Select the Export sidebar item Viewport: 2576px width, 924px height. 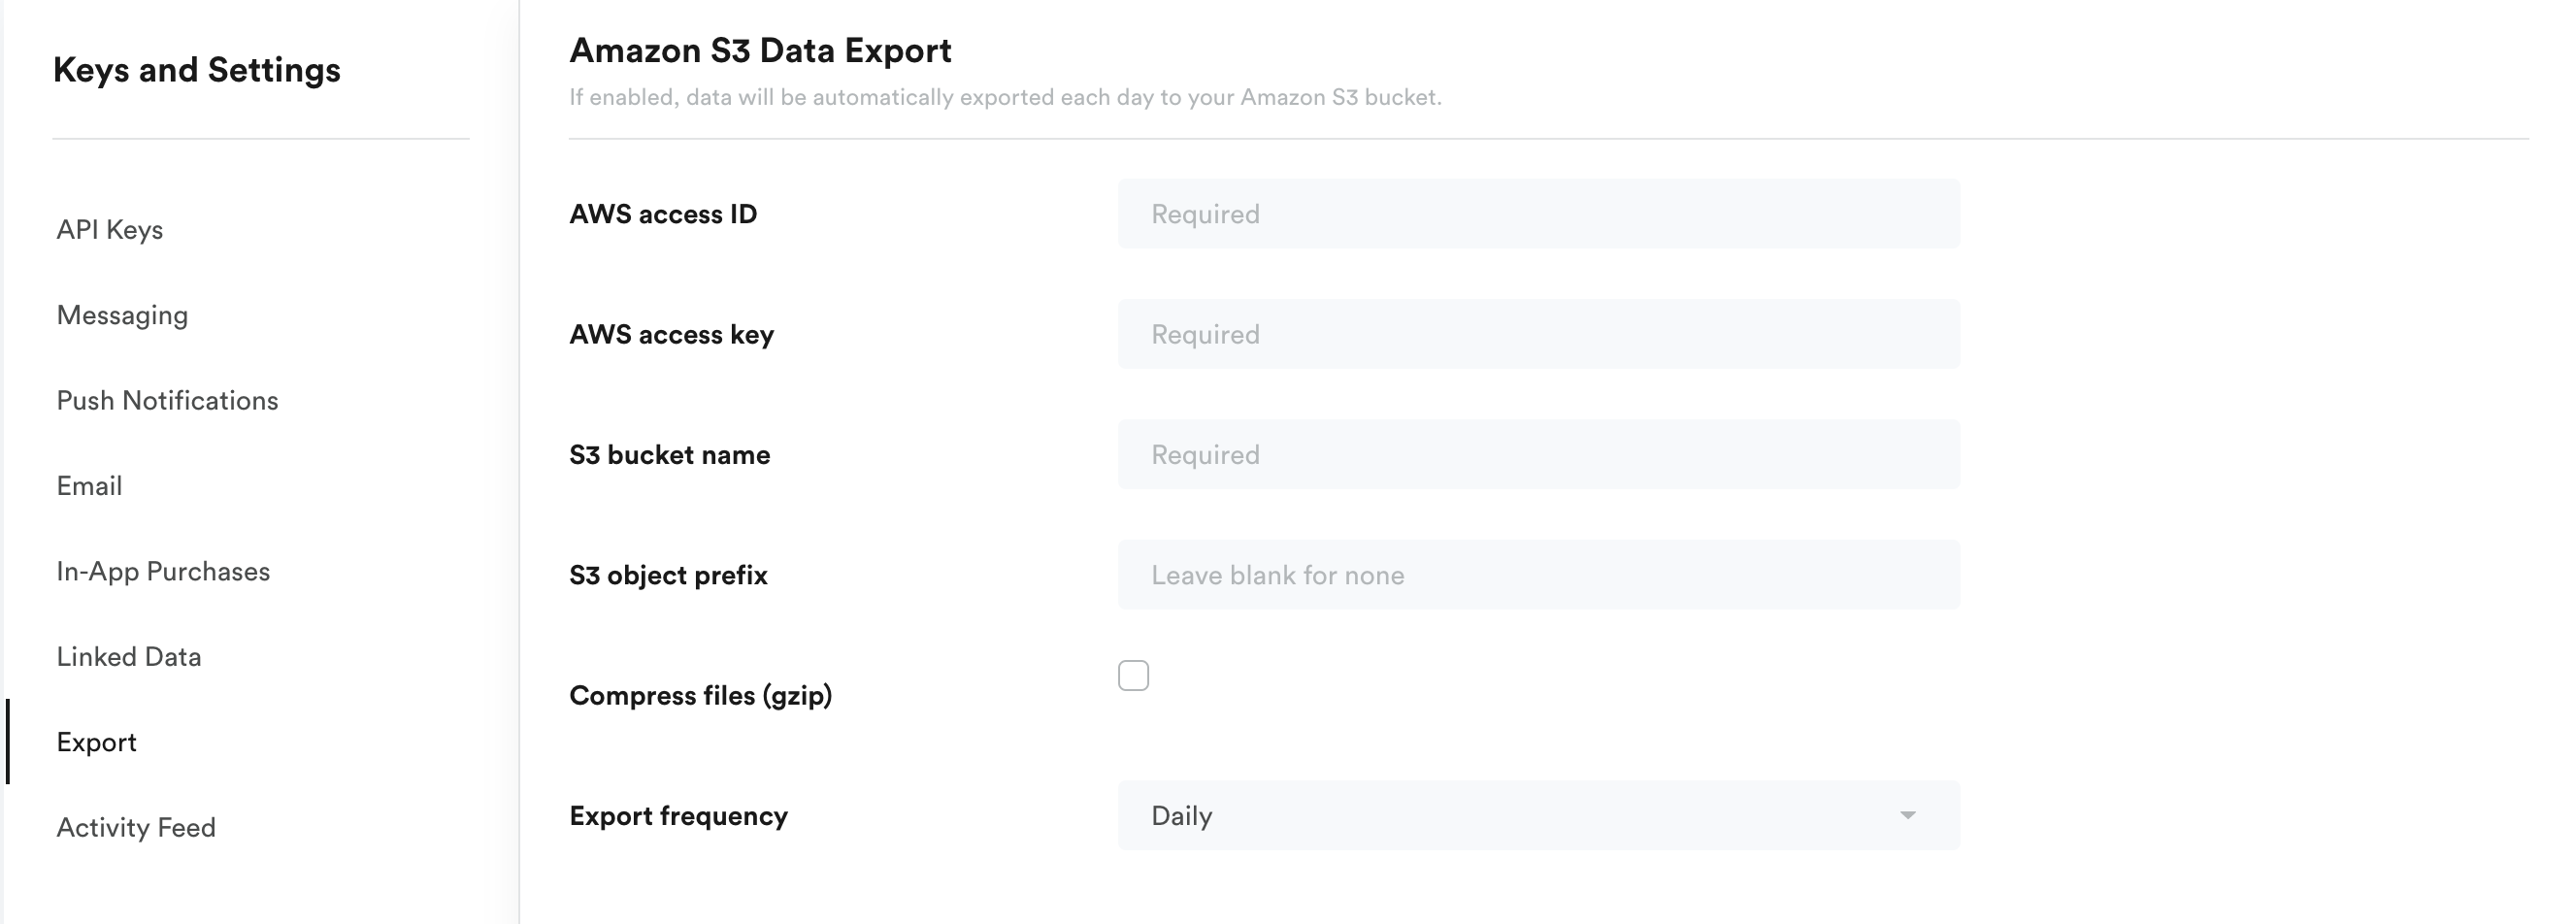click(x=97, y=742)
